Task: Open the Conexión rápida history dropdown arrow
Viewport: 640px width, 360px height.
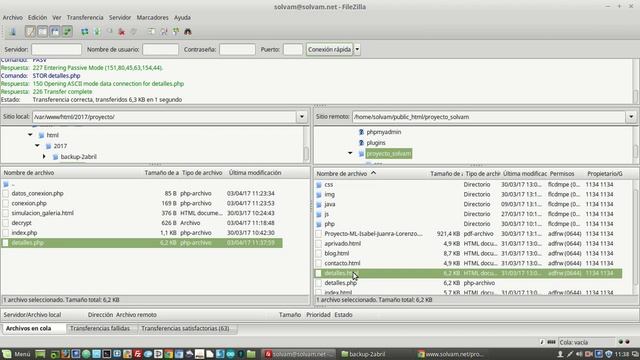Action: tap(357, 49)
